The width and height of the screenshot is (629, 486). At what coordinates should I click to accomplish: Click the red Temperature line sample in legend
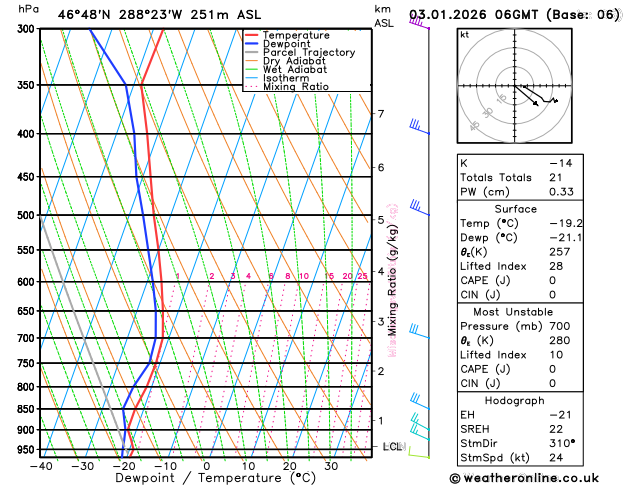click(252, 35)
